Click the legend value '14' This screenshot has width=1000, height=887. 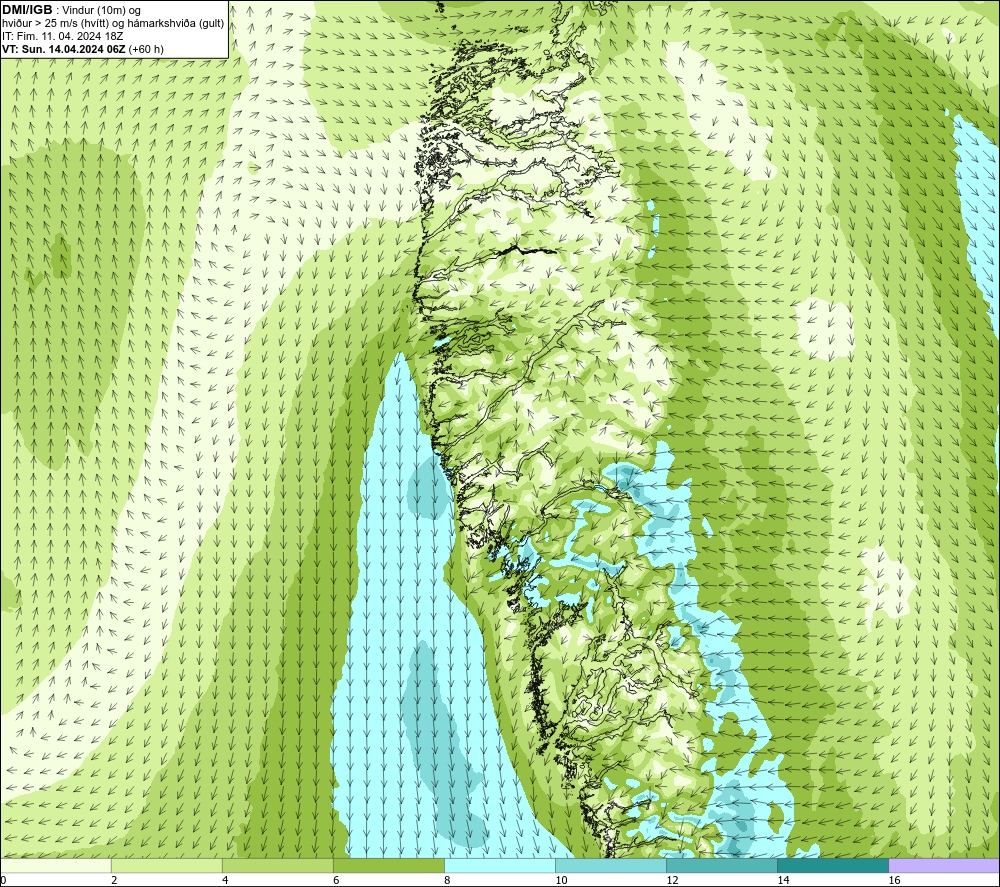tap(783, 881)
